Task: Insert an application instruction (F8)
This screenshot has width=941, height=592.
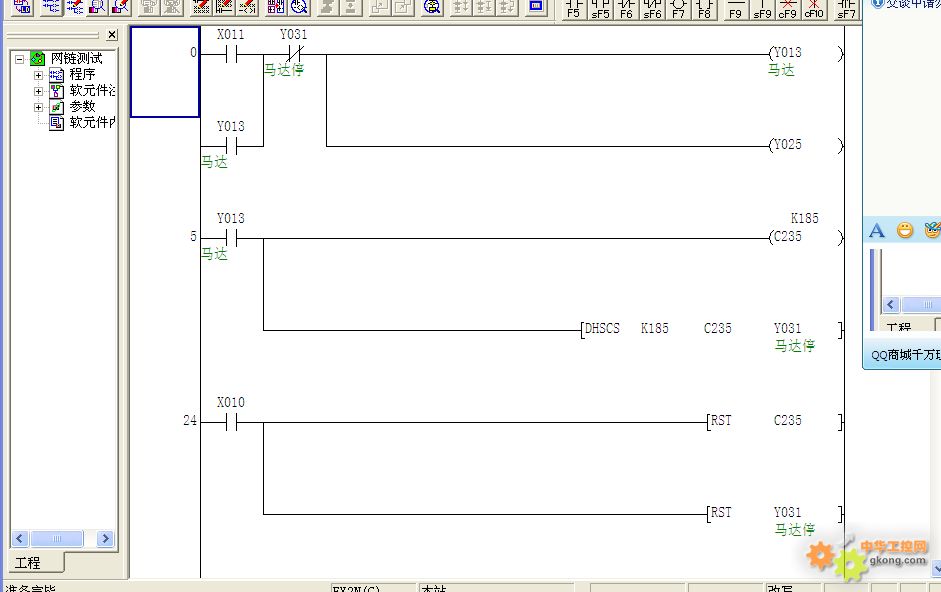Action: (705, 9)
